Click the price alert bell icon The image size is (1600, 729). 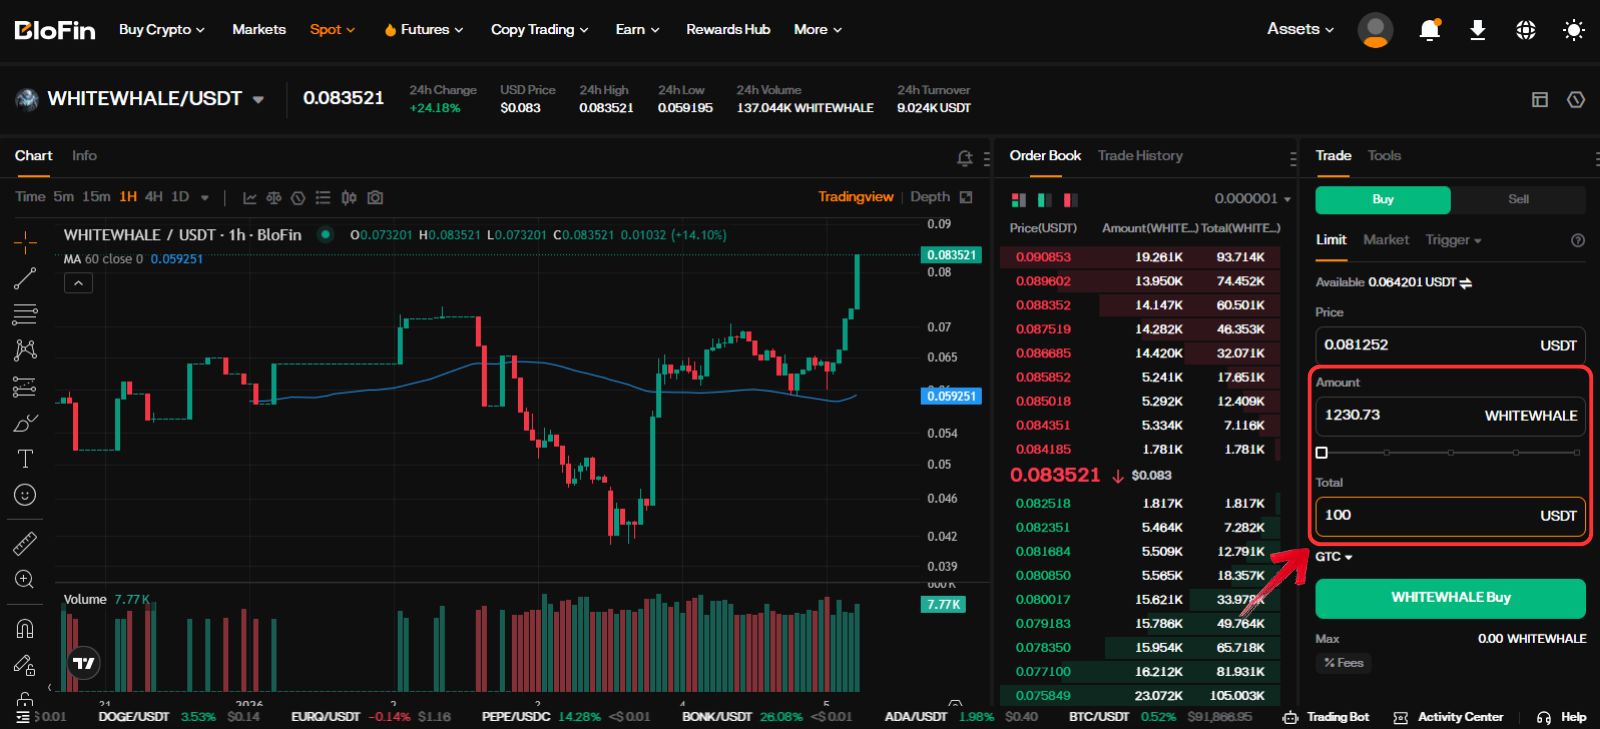coord(964,158)
